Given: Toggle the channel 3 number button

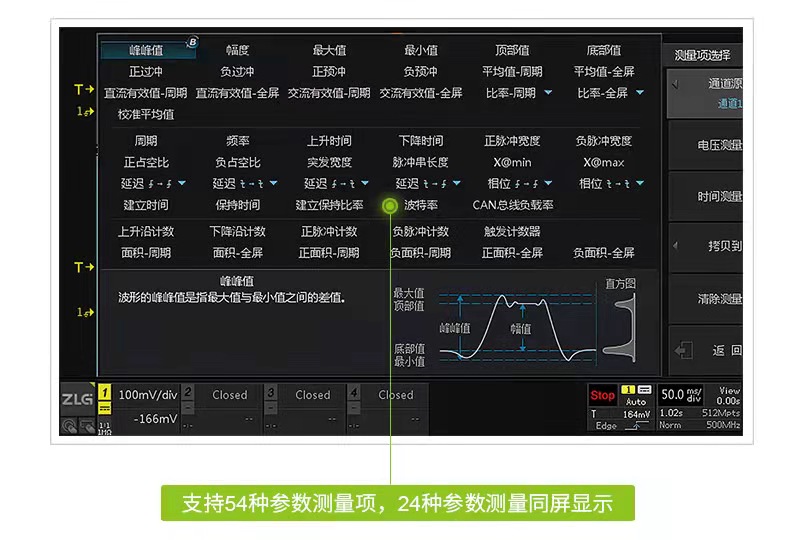Looking at the screenshot, I should click(x=271, y=392).
